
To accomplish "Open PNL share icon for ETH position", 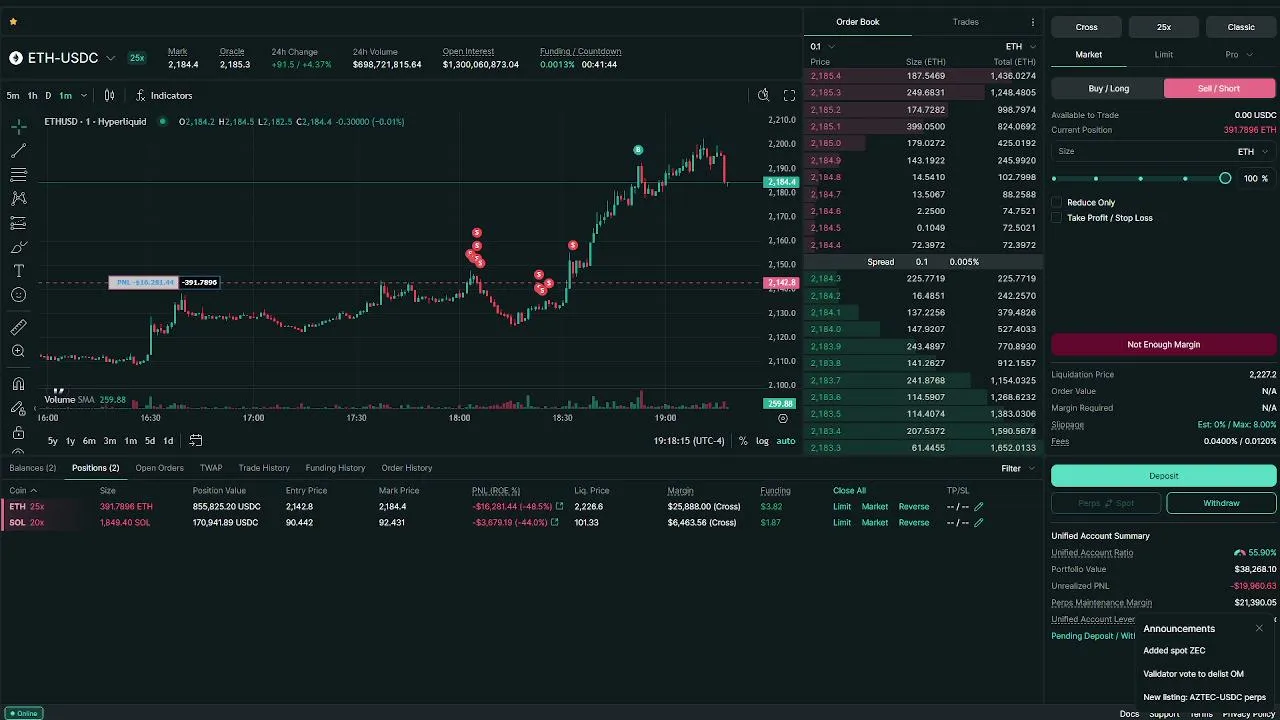I will click(559, 507).
